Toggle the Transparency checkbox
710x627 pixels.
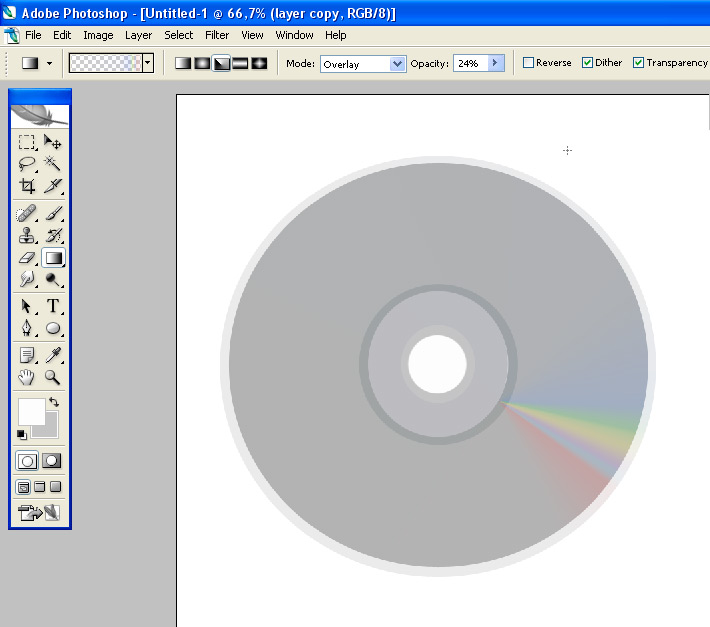click(x=638, y=63)
